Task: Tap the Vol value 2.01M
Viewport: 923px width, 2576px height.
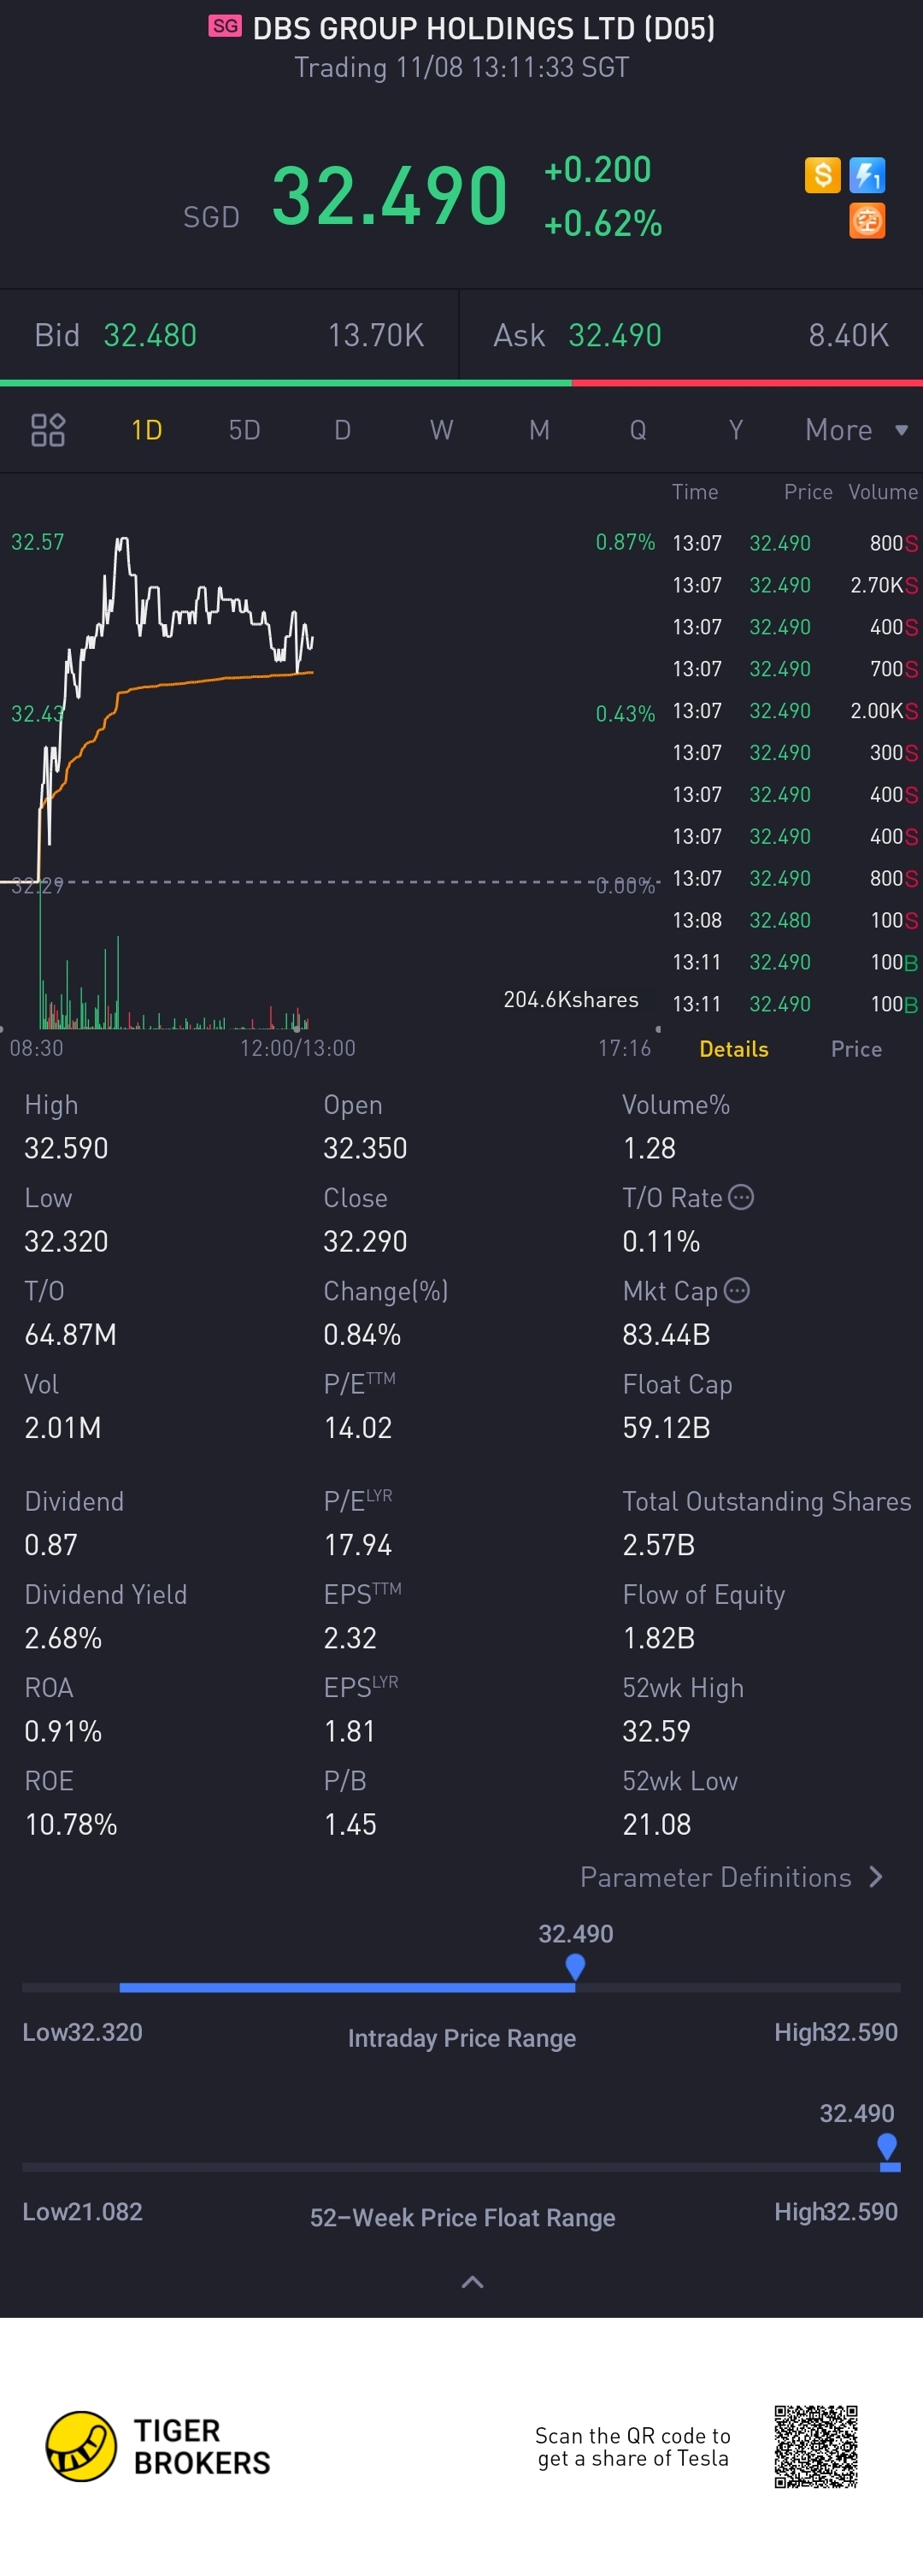Action: (62, 1427)
